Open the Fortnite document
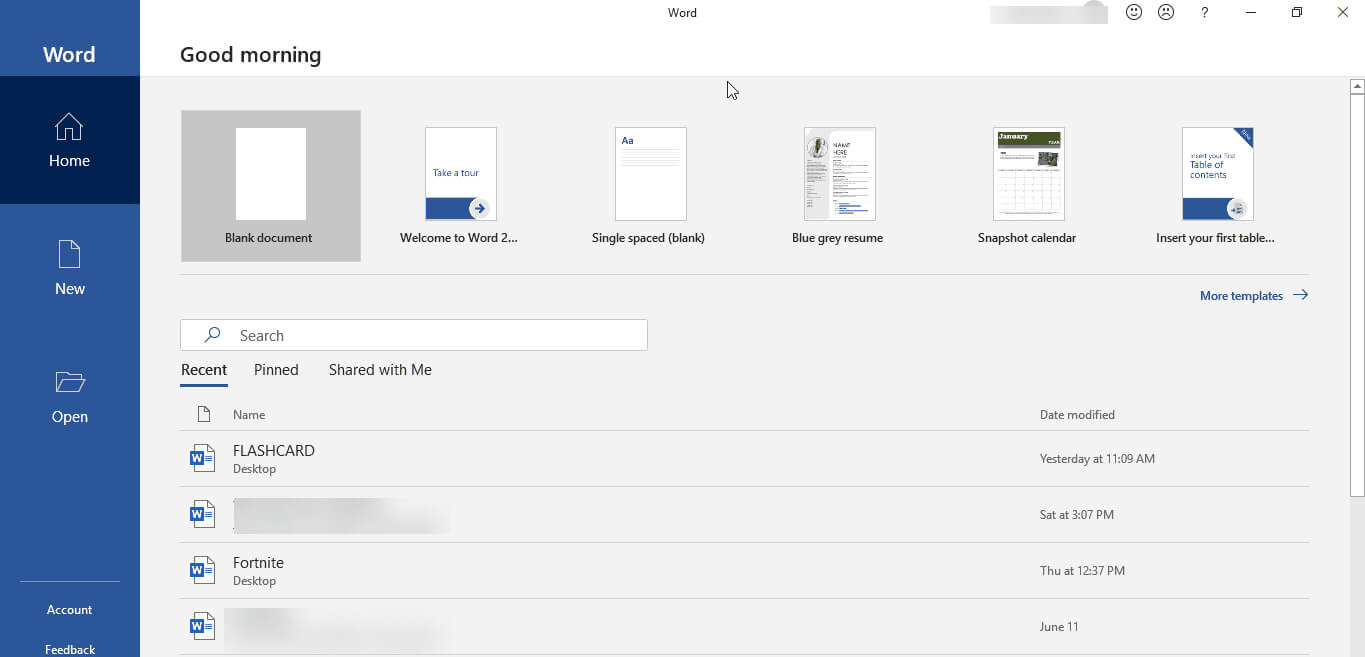Screen dimensions: 1365x657 pyautogui.click(x=744, y=571)
